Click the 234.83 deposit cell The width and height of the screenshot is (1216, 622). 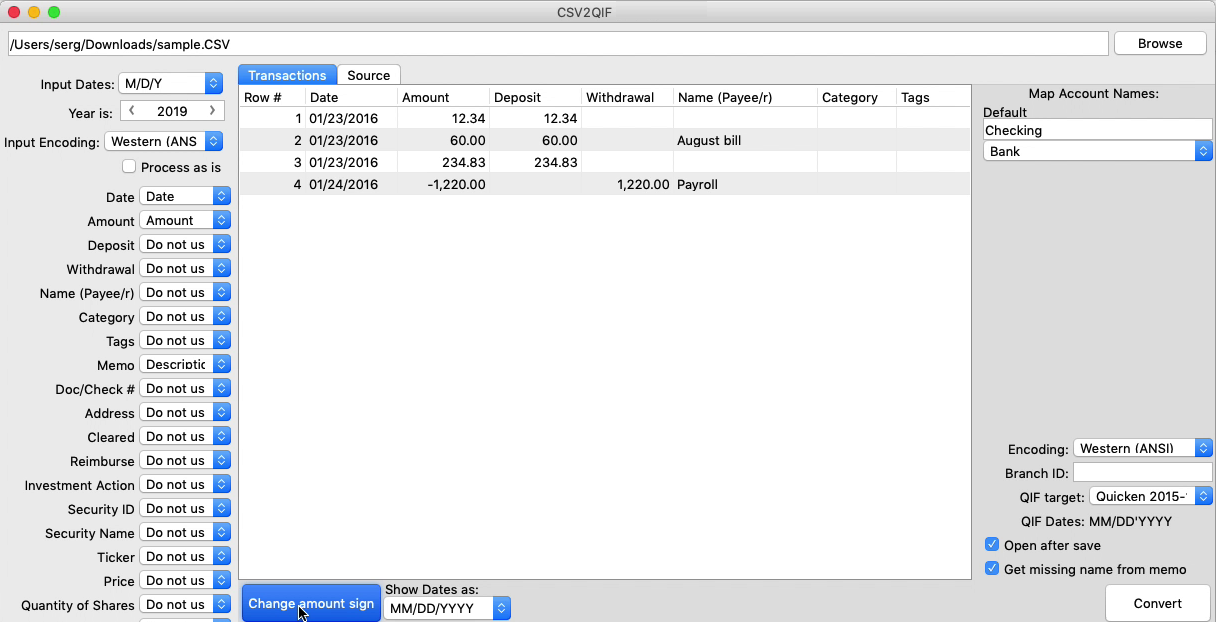click(535, 163)
